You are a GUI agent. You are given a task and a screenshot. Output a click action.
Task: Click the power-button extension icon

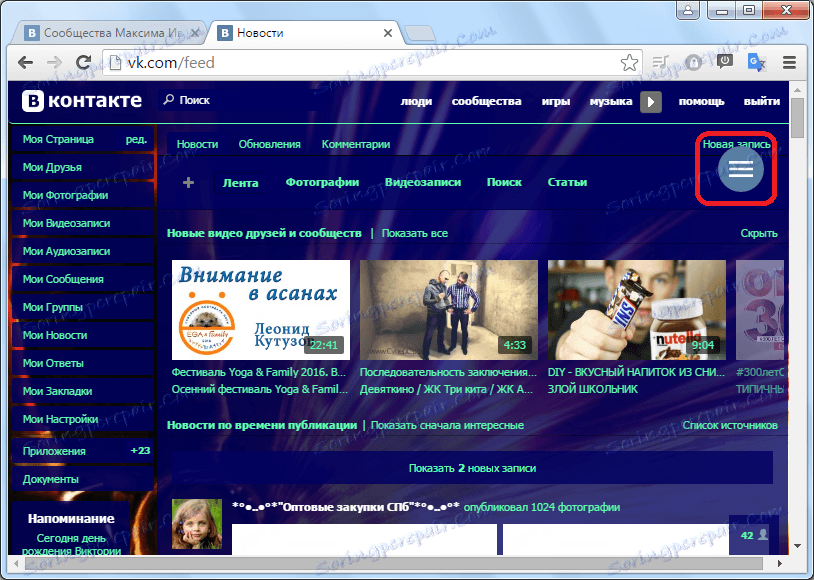(725, 62)
